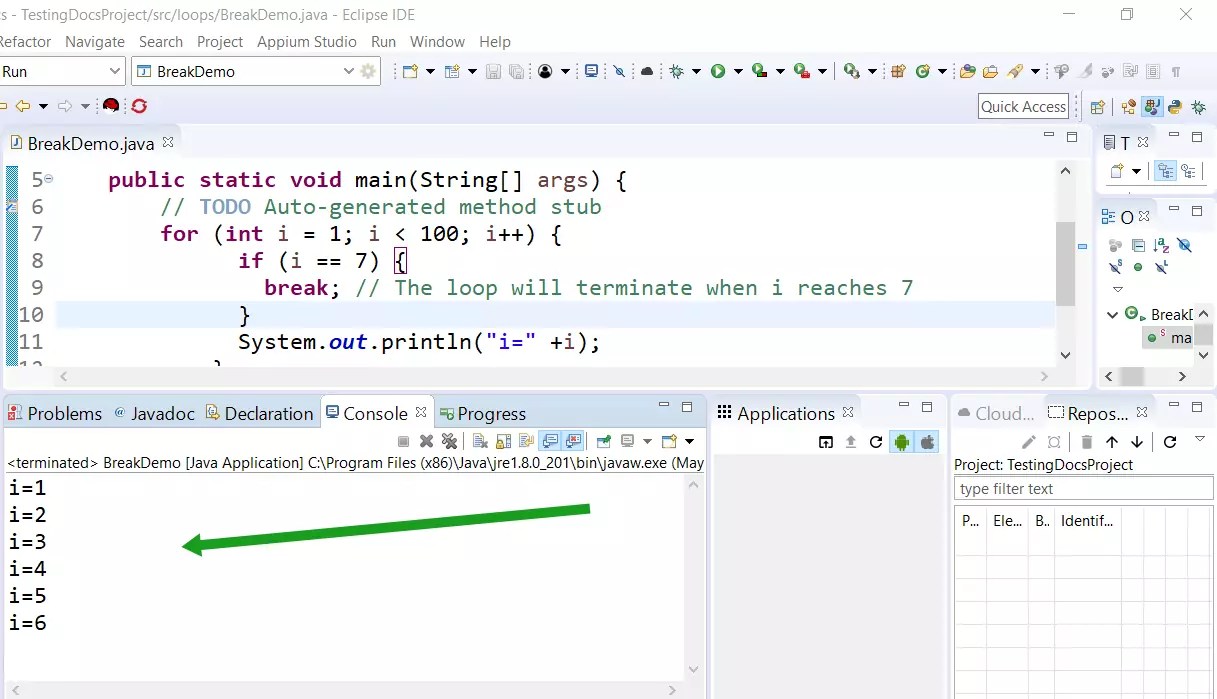Click the Quick Access search field
Viewport: 1217px width, 699px height.
click(x=1023, y=107)
